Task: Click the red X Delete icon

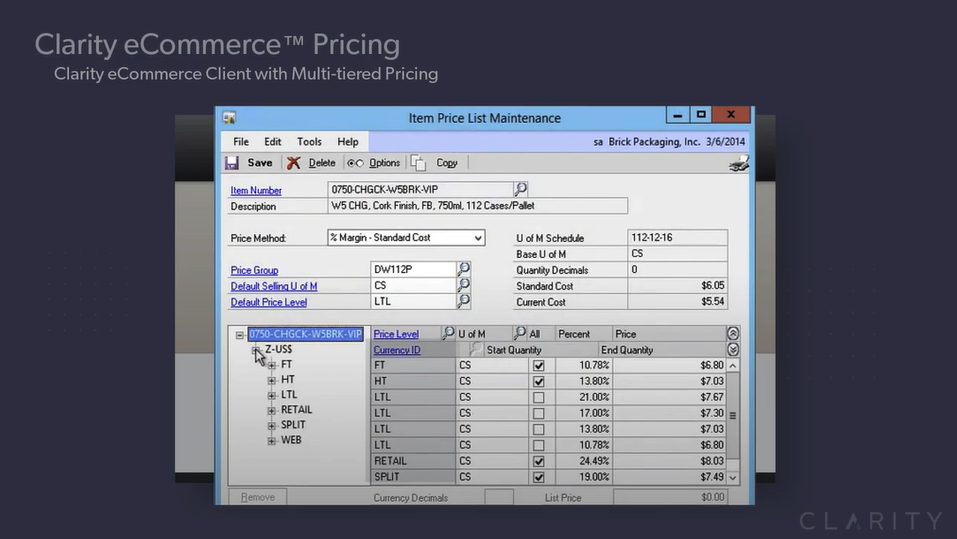Action: point(294,163)
